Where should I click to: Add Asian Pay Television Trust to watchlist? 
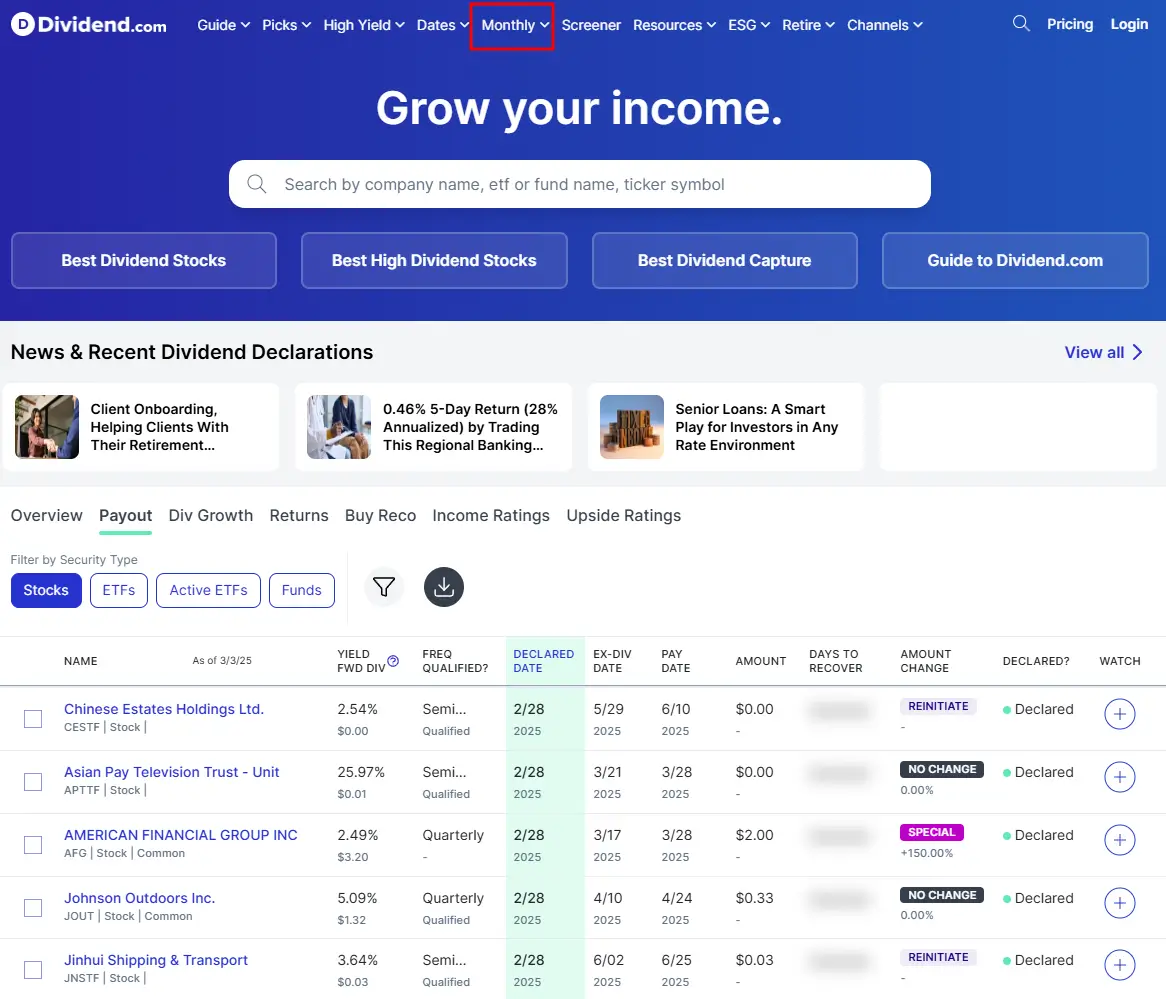pyautogui.click(x=1119, y=777)
